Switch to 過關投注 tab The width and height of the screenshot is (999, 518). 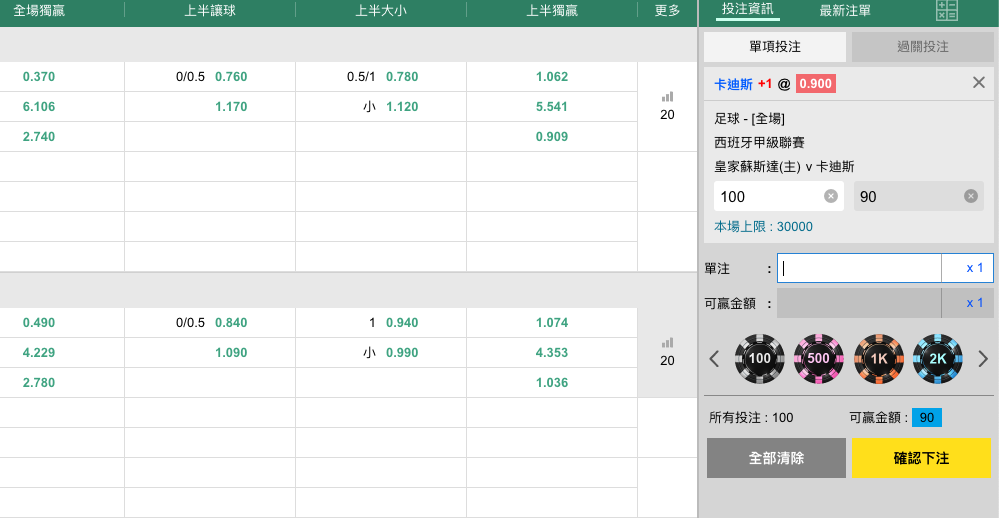click(x=922, y=47)
